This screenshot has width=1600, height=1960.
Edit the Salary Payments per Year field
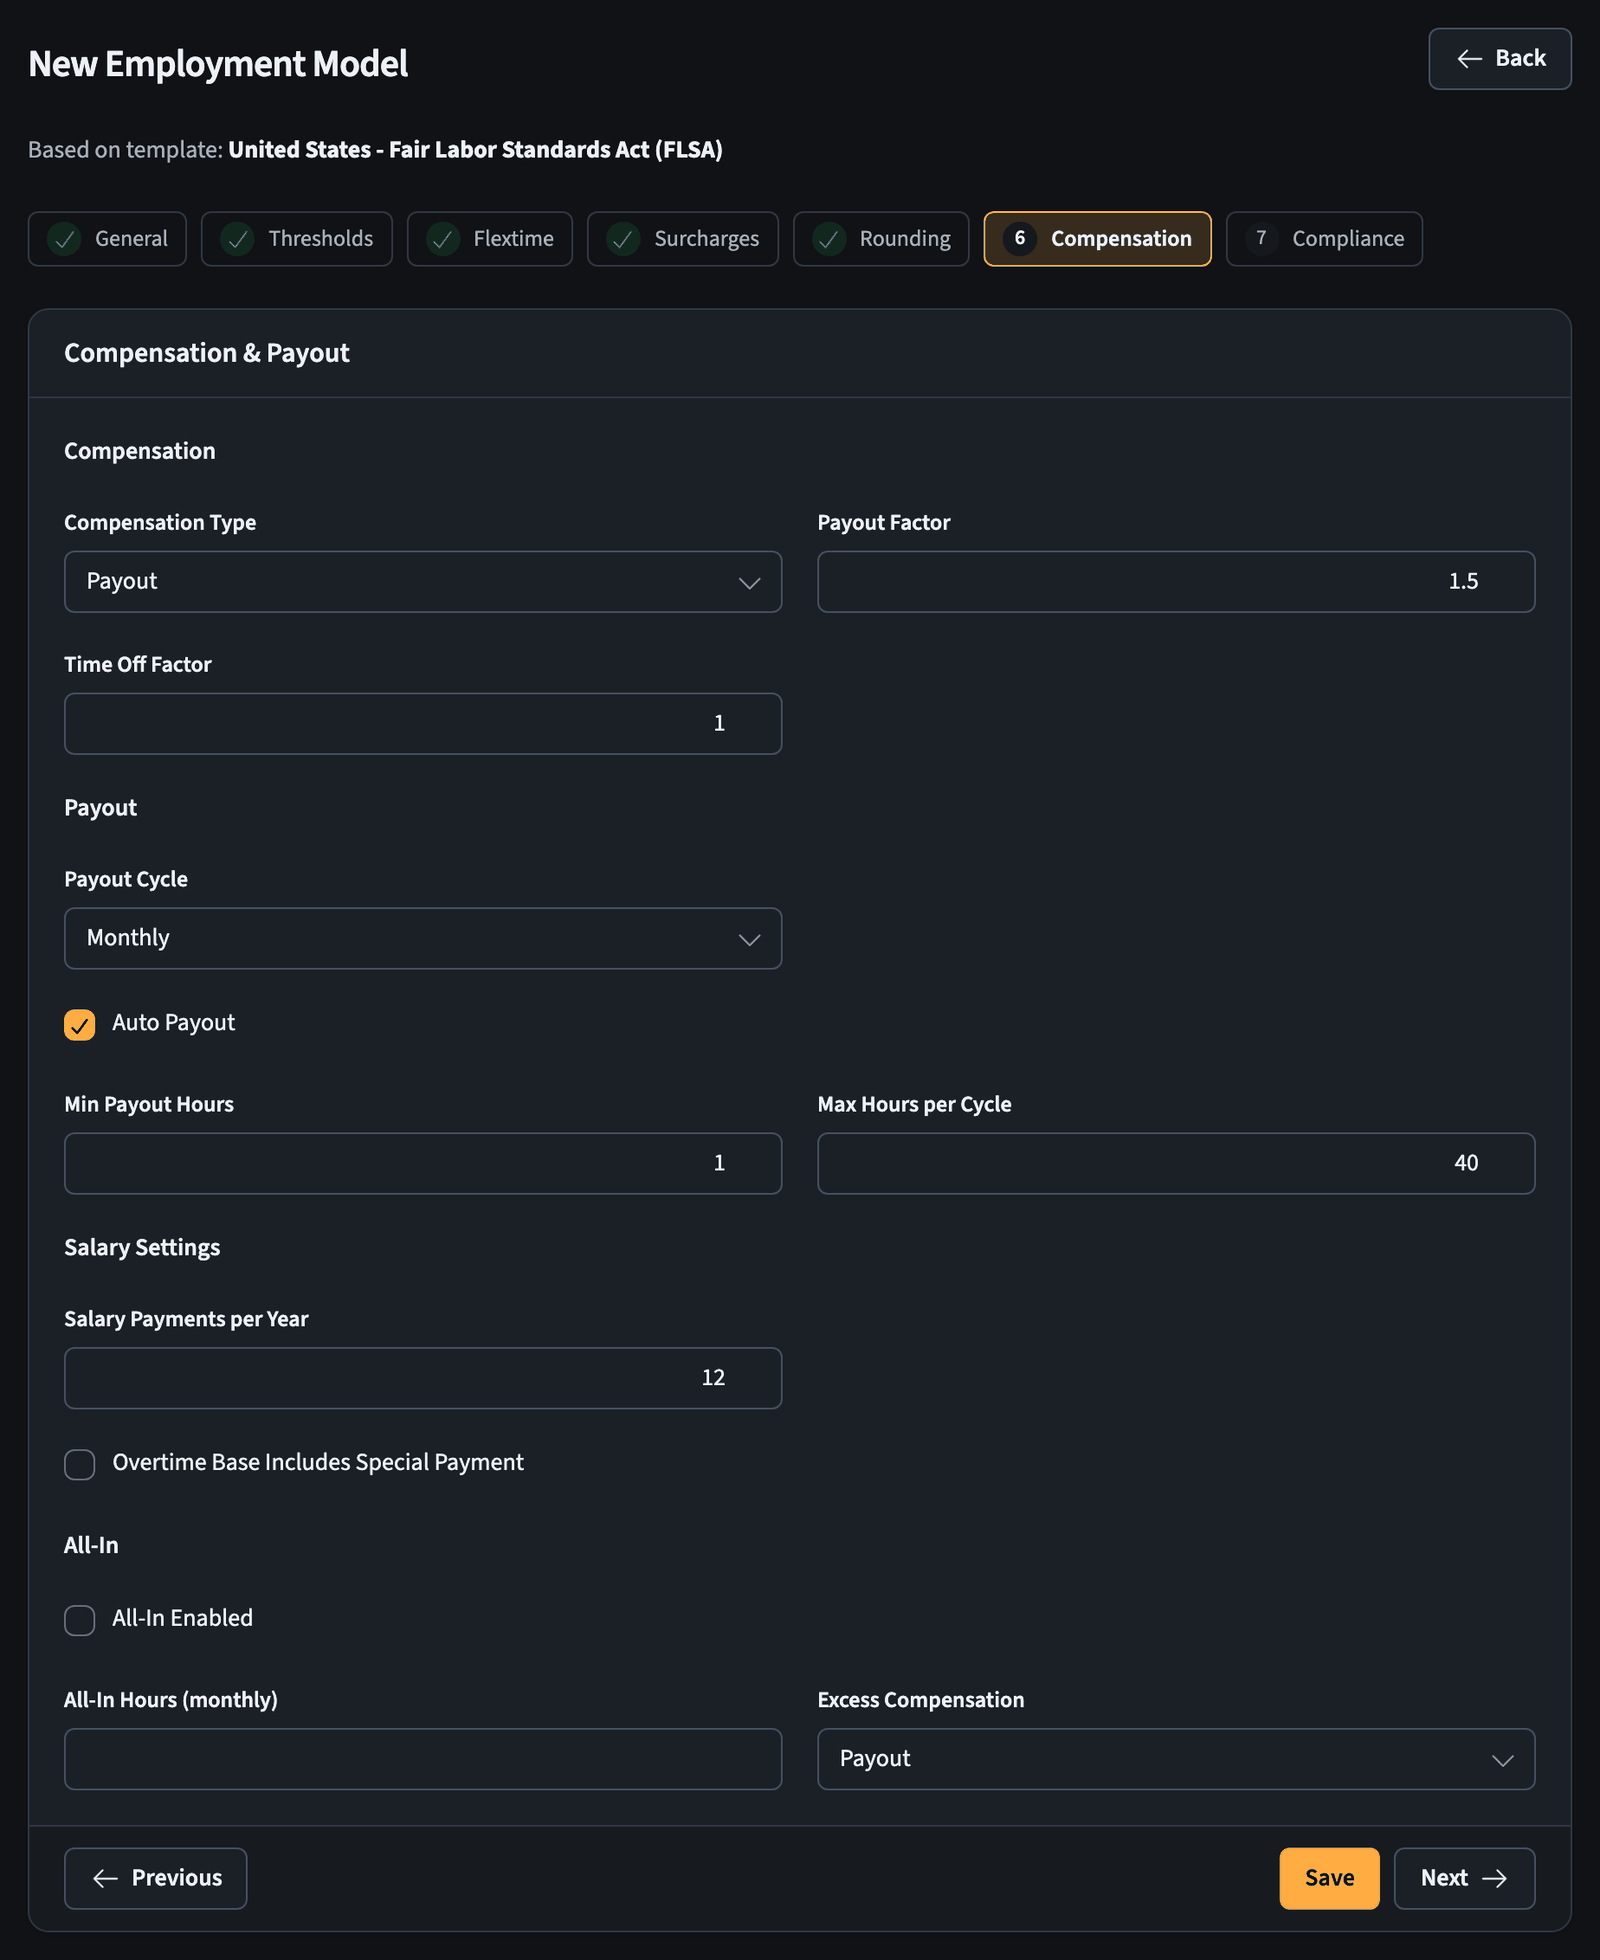(423, 1378)
